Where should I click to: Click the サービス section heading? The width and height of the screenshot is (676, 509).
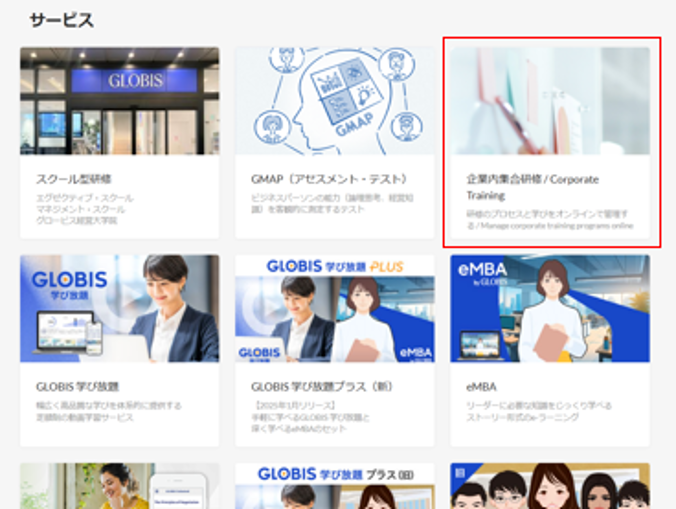coord(62,20)
